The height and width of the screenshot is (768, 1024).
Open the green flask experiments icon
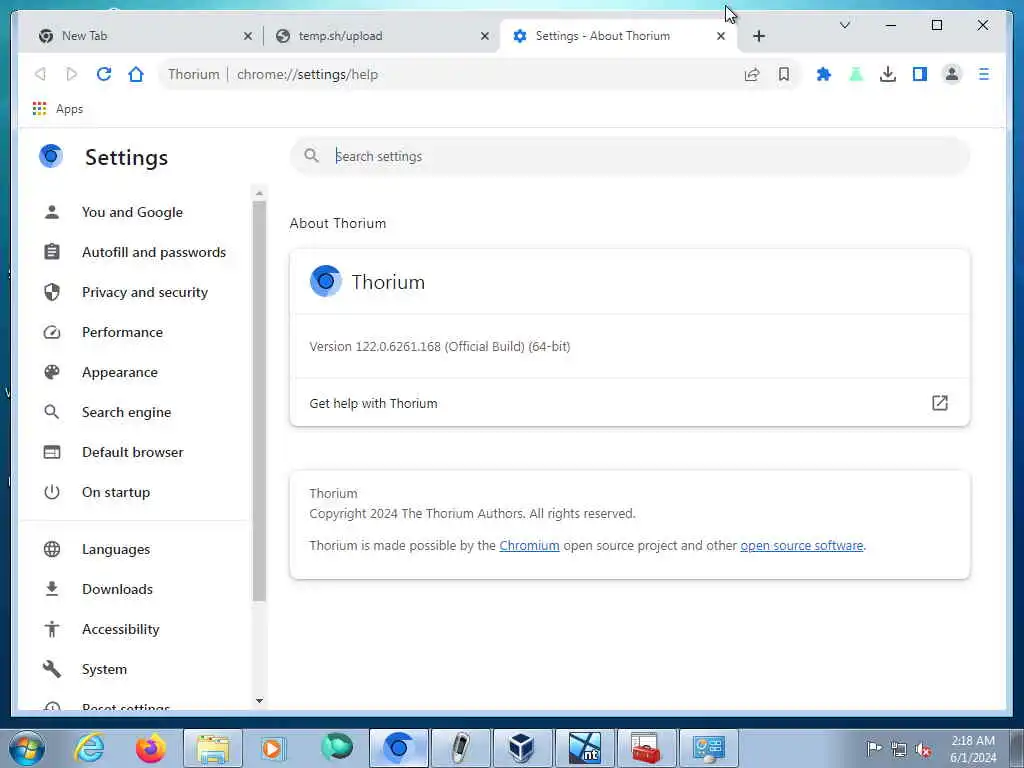(856, 74)
